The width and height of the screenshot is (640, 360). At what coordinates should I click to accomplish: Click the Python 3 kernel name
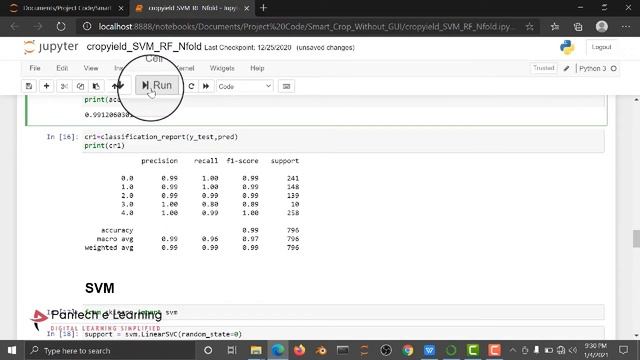(593, 69)
